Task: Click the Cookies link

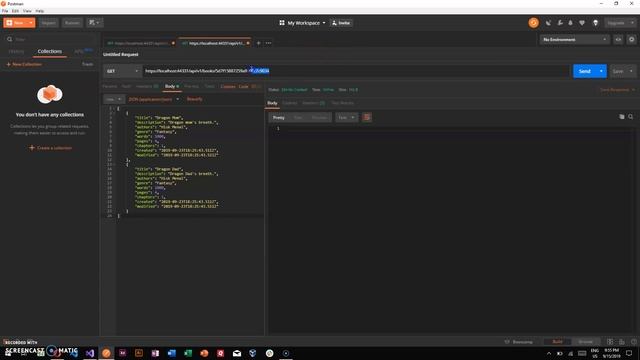Action: click(x=228, y=87)
